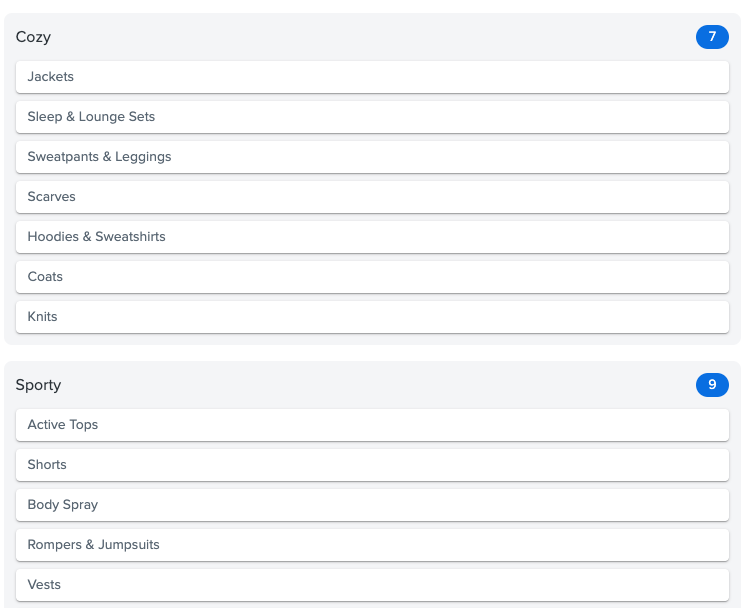Click the Scarves label text
This screenshot has height=608, width=741.
pos(52,197)
